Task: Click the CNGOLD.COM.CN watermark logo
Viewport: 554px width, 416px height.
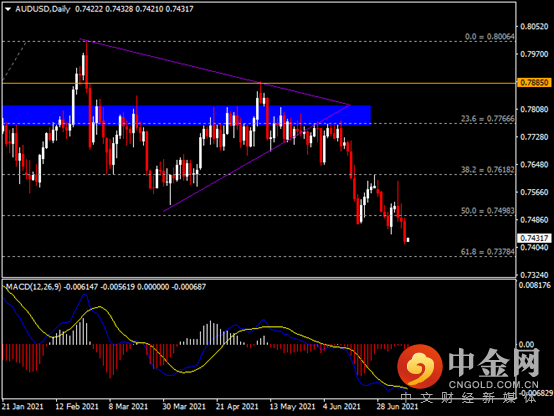Action: pos(468,368)
